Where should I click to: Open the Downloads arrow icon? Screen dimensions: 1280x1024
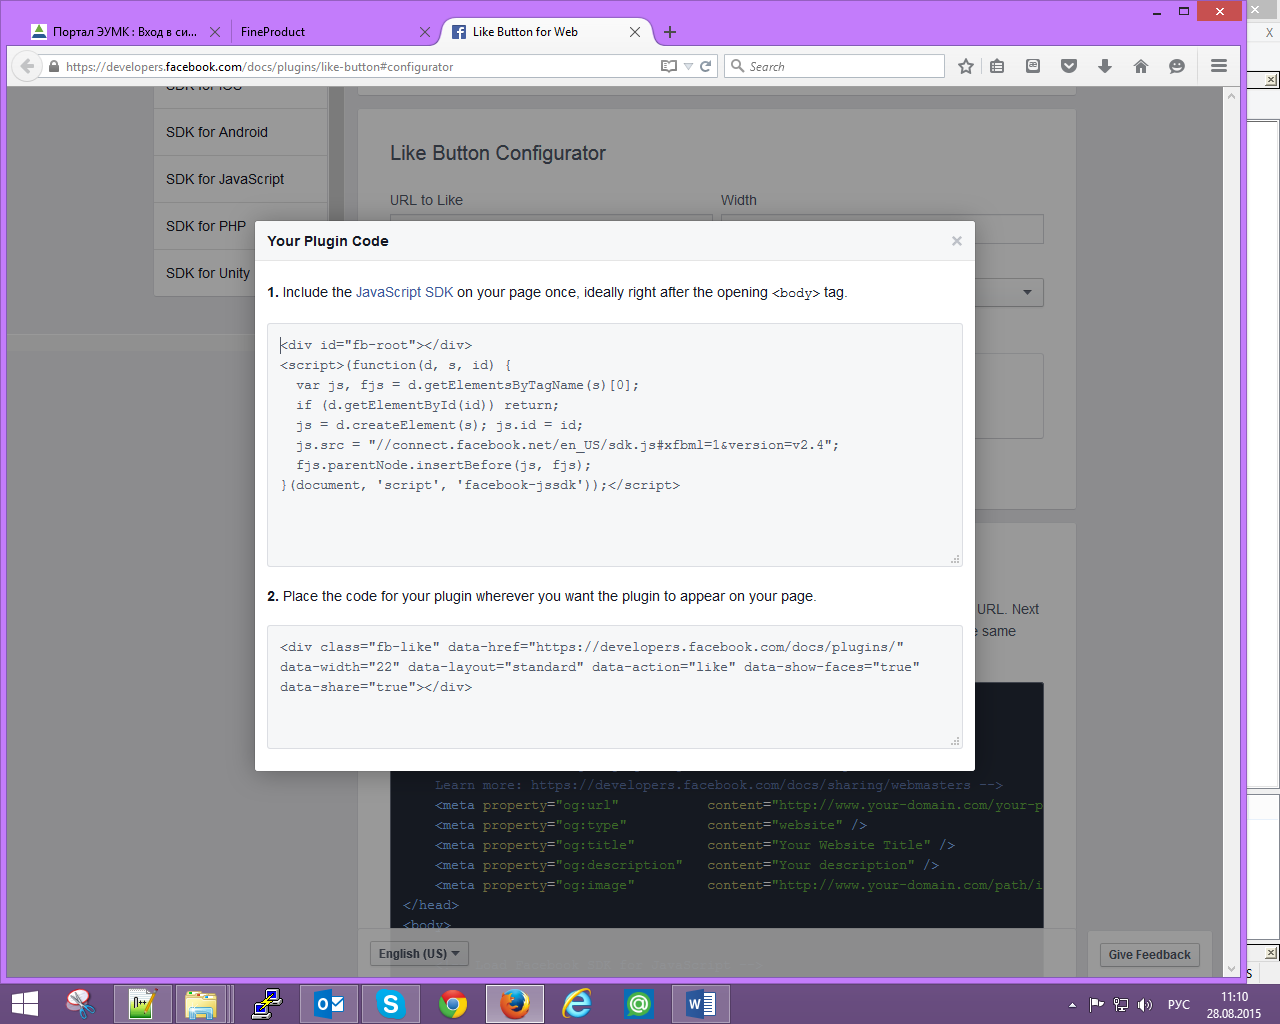[1105, 66]
